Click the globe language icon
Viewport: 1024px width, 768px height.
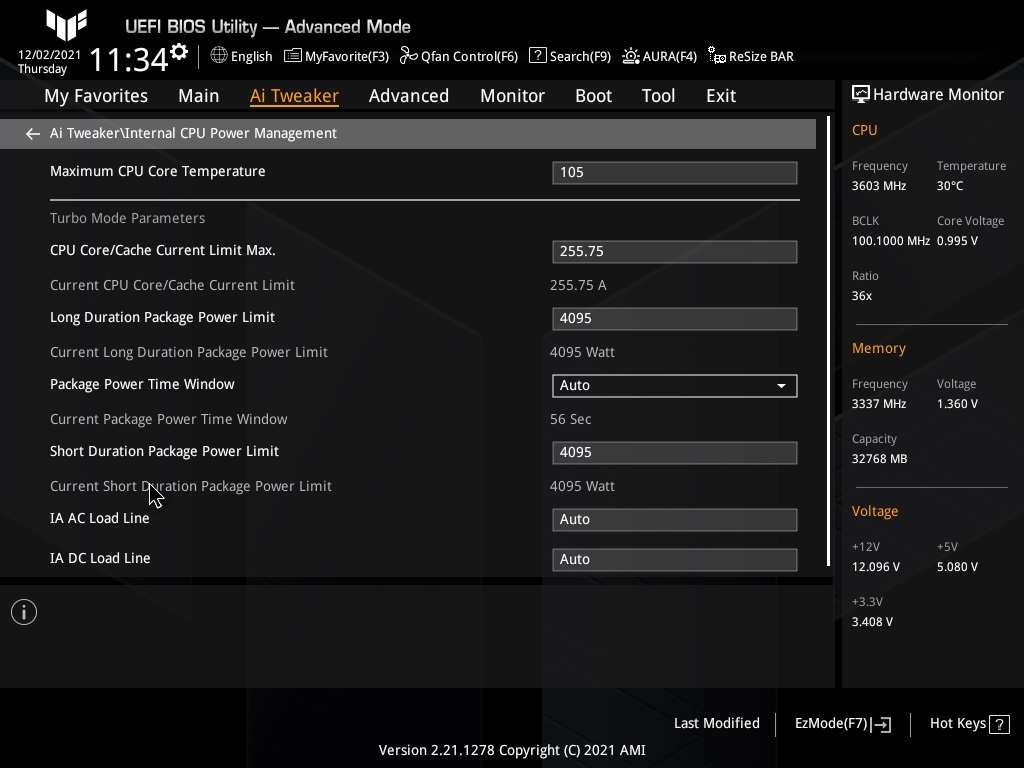coord(219,56)
